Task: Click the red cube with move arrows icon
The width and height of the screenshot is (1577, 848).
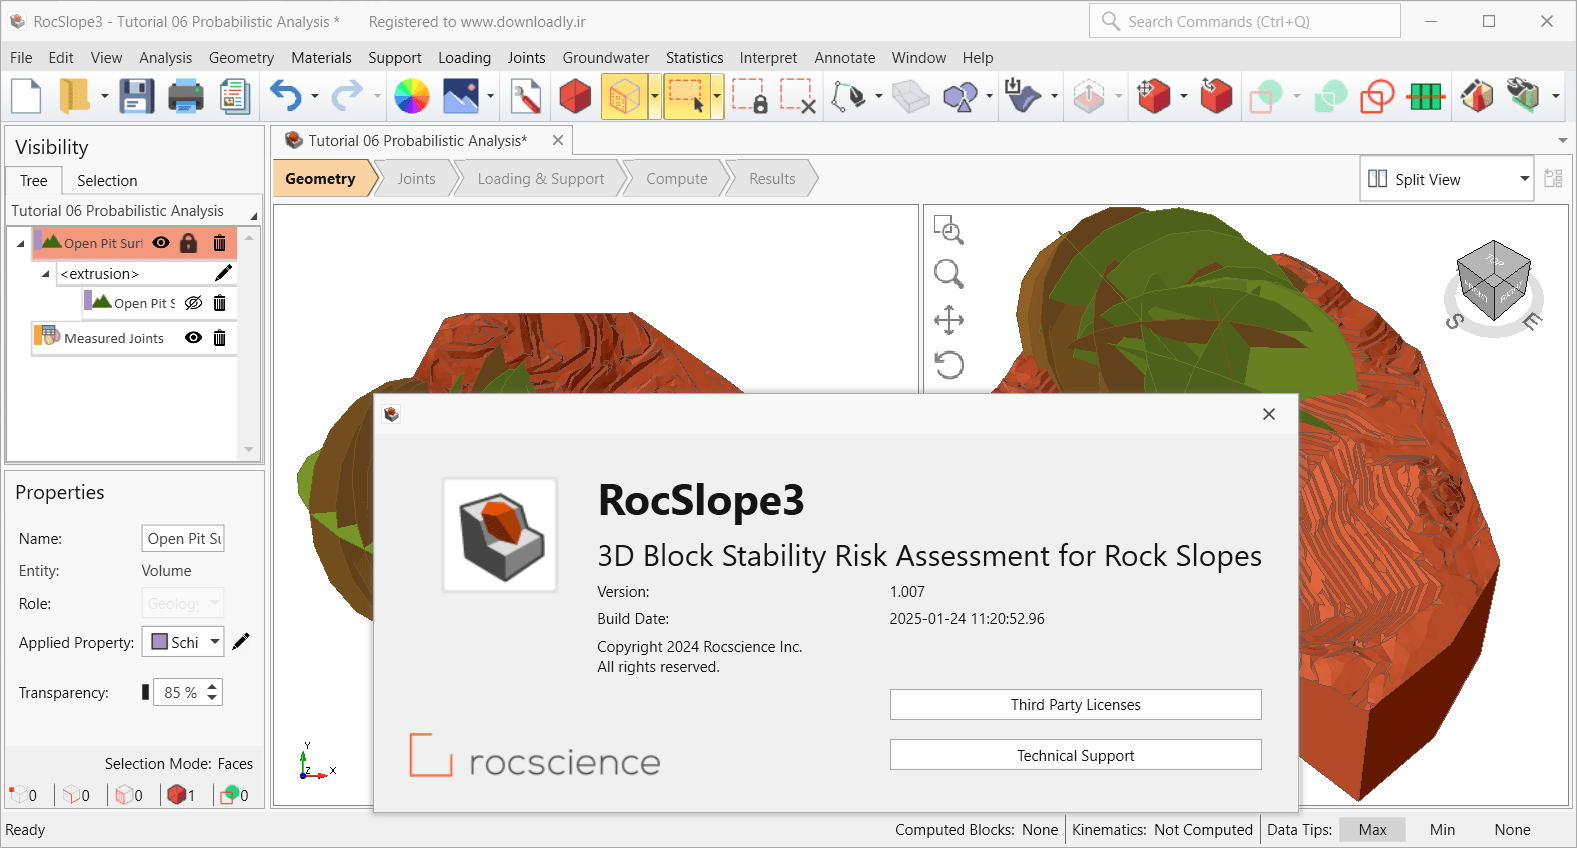Action: [x=1154, y=97]
